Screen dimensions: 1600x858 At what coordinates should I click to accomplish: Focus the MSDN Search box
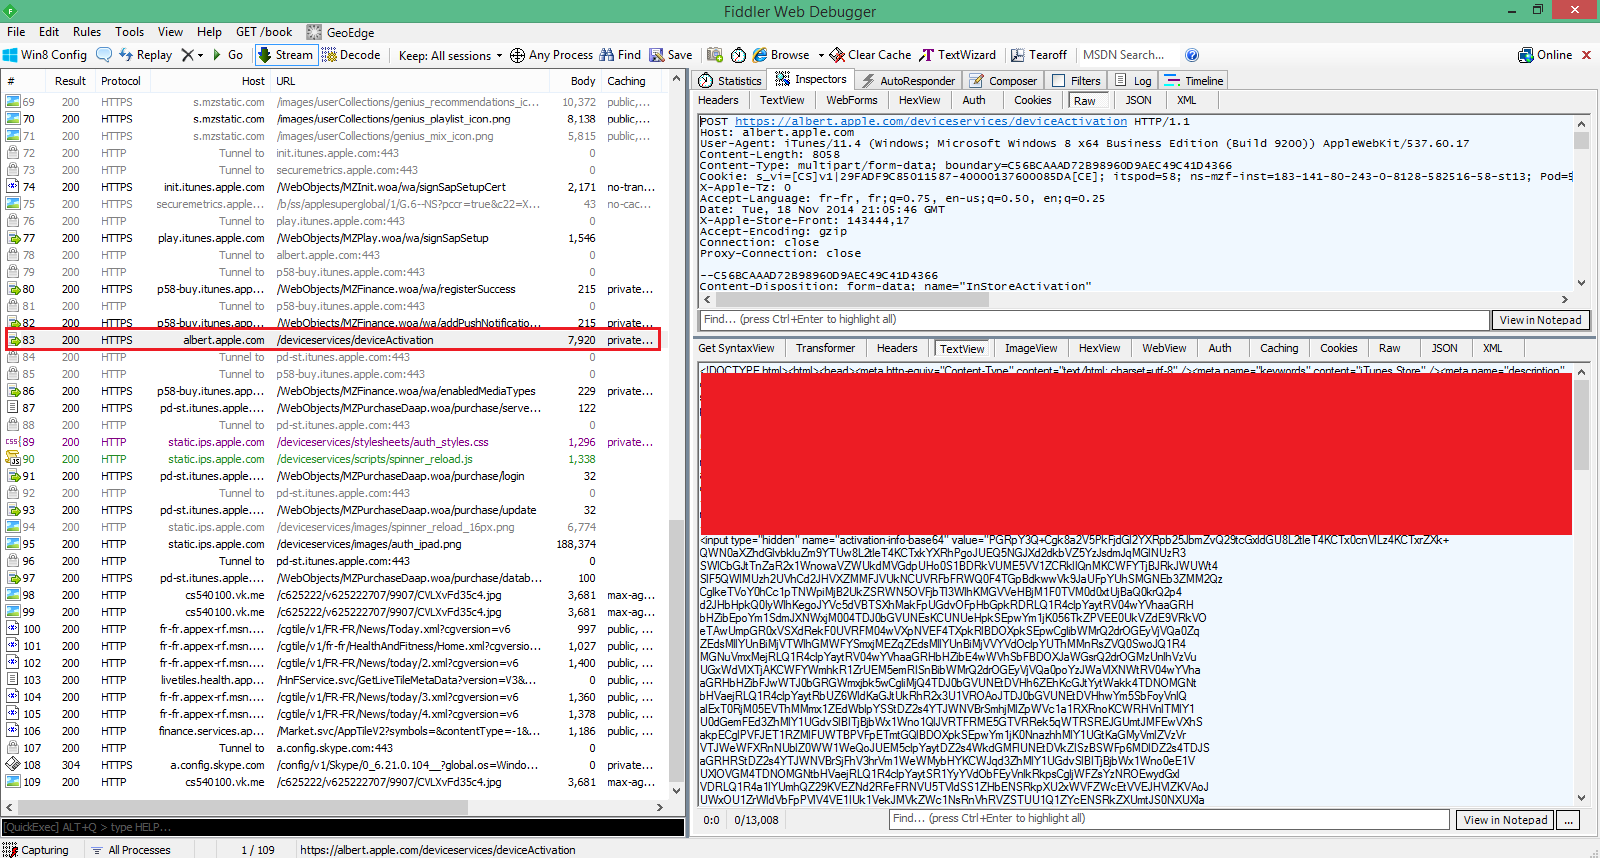(1127, 55)
